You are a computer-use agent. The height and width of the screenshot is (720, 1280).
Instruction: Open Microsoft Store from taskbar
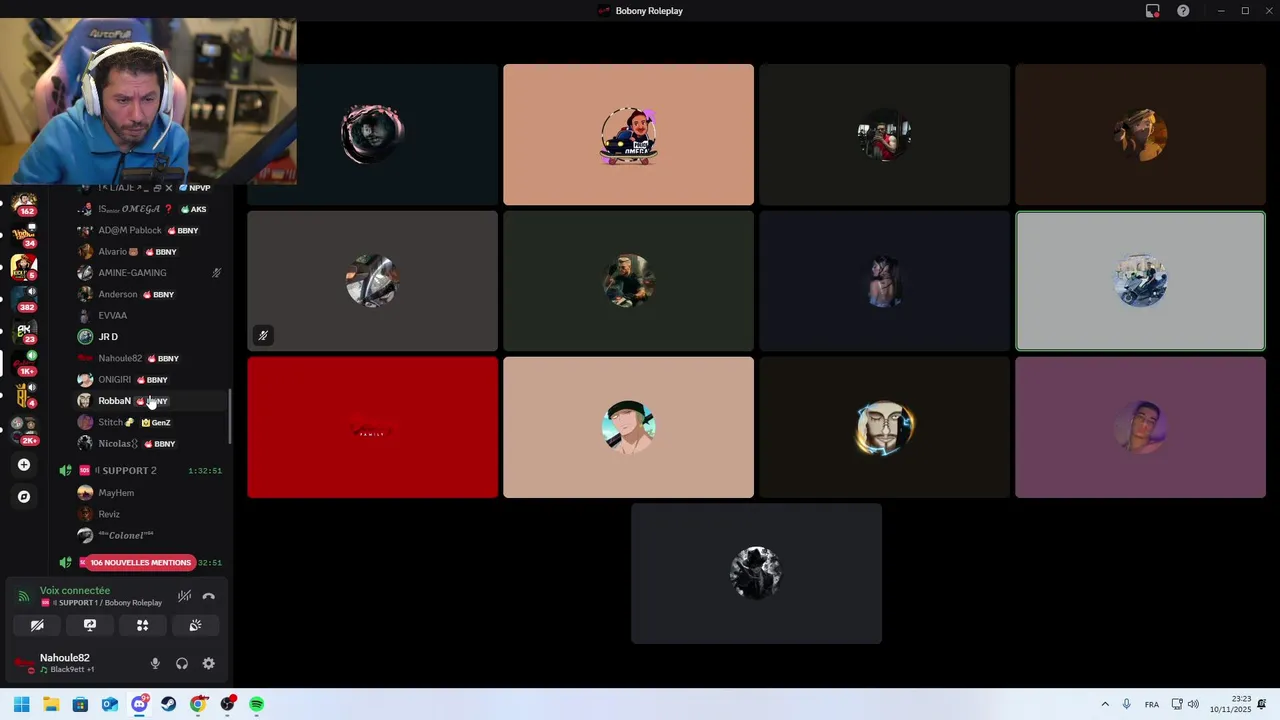[80, 704]
